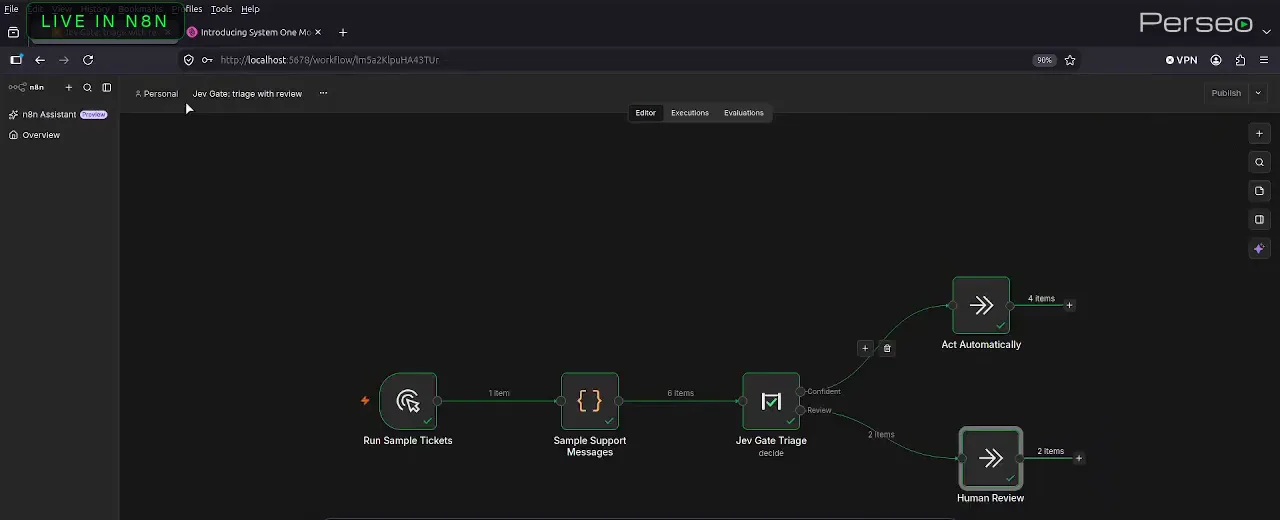Open the Tools menu
This screenshot has width=1280, height=520.
[221, 9]
